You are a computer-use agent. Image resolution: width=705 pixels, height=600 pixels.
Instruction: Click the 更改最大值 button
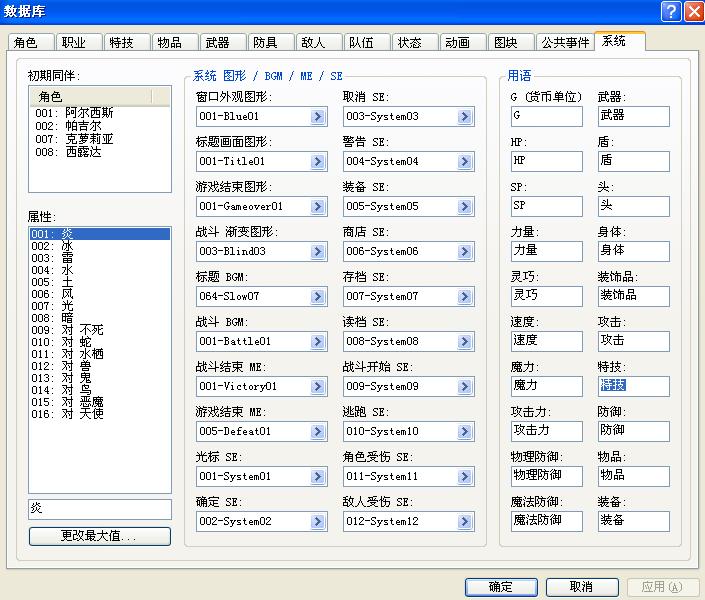pyautogui.click(x=100, y=536)
